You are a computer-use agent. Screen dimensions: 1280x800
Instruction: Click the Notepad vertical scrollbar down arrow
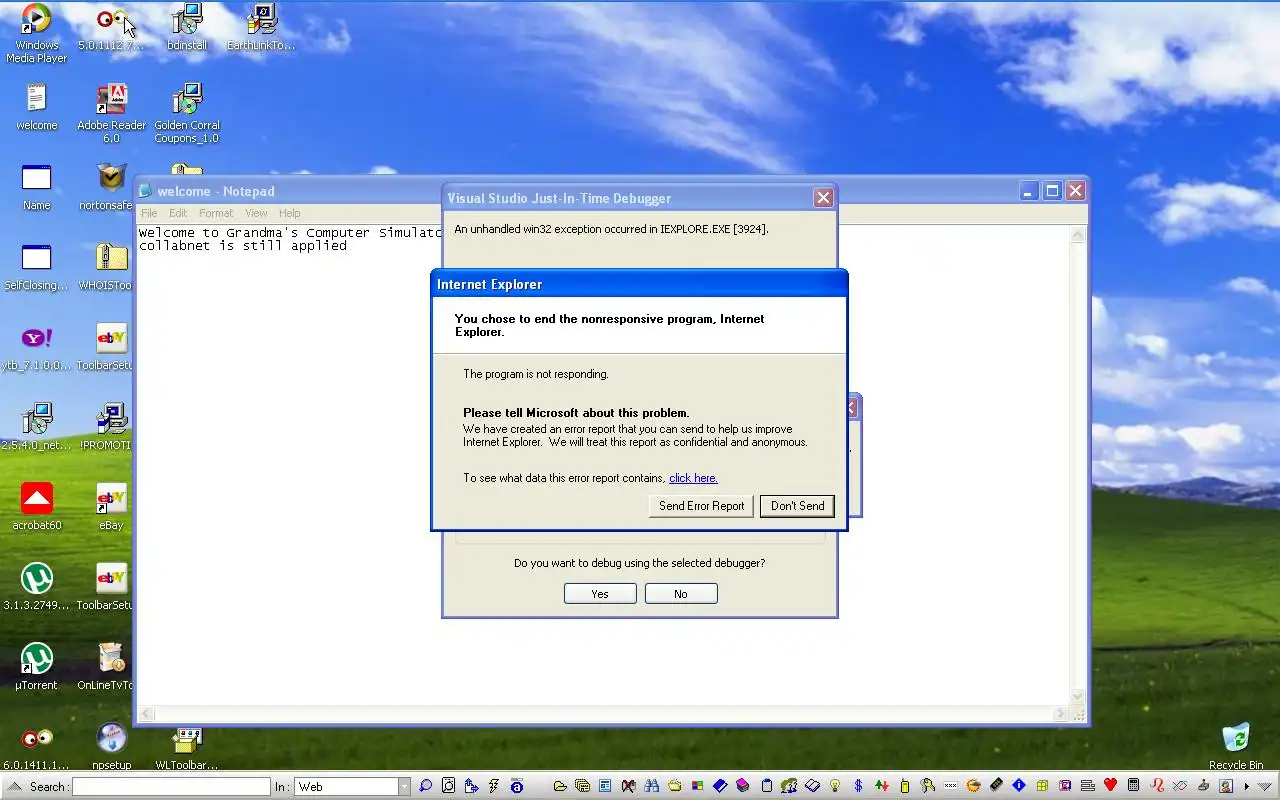1078,697
